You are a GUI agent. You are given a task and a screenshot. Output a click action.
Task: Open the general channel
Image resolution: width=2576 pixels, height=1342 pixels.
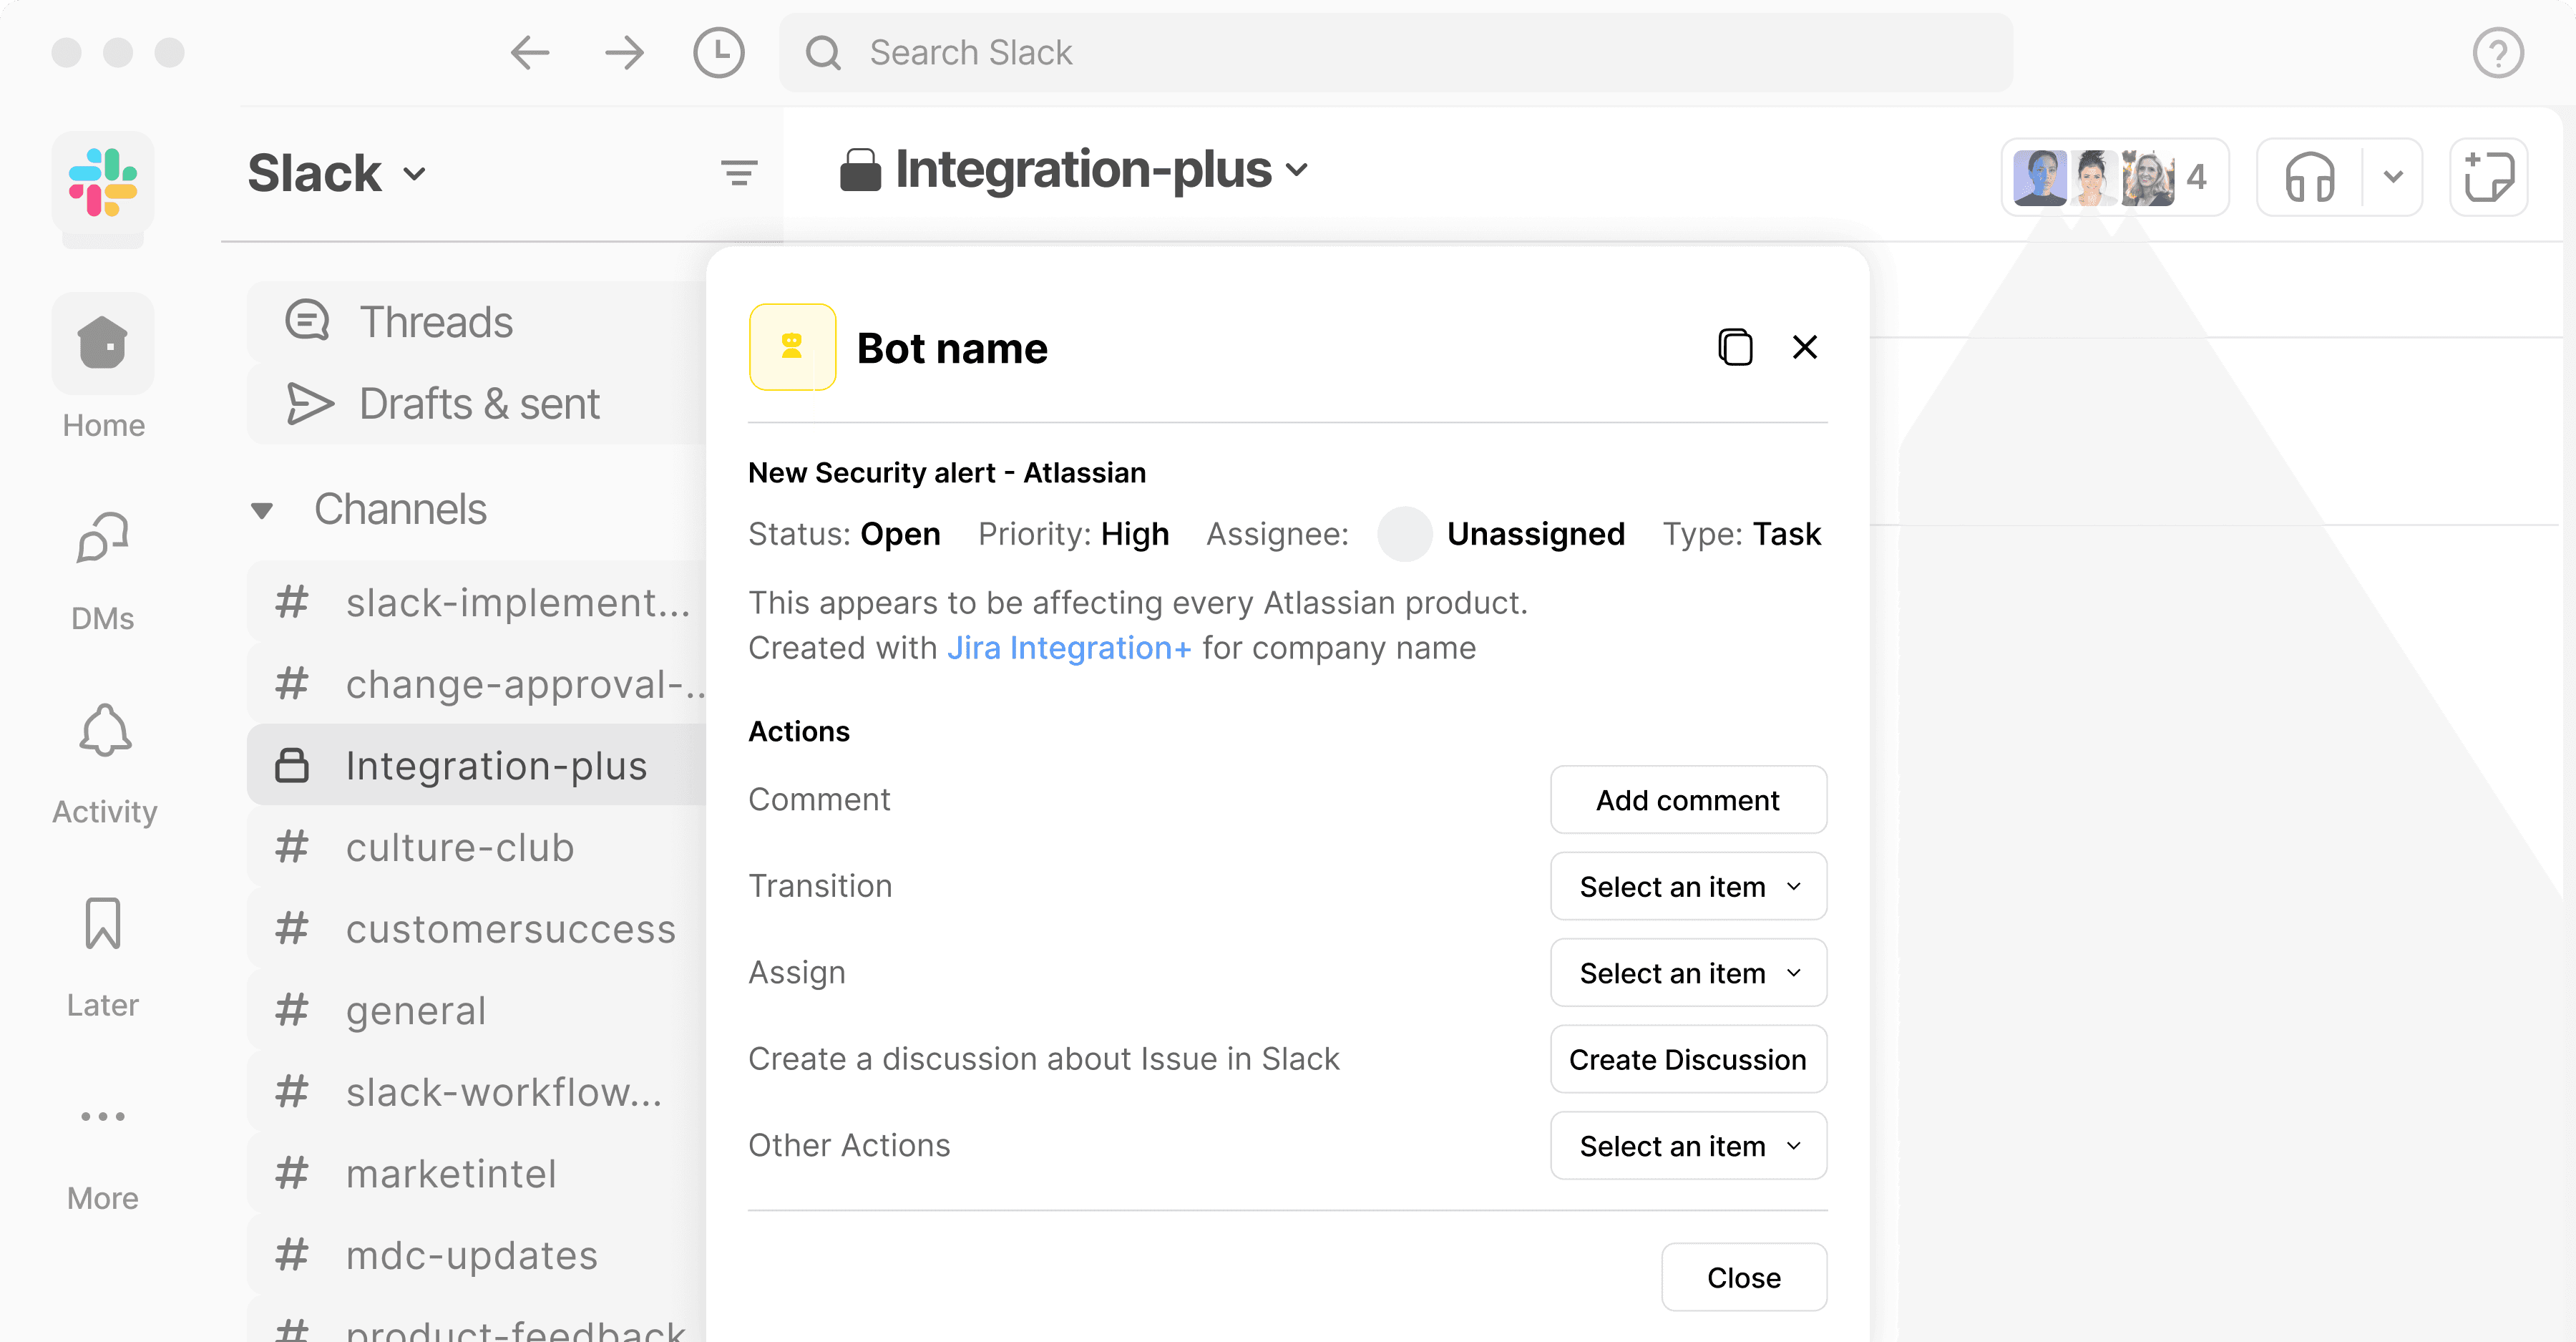click(x=476, y=1011)
